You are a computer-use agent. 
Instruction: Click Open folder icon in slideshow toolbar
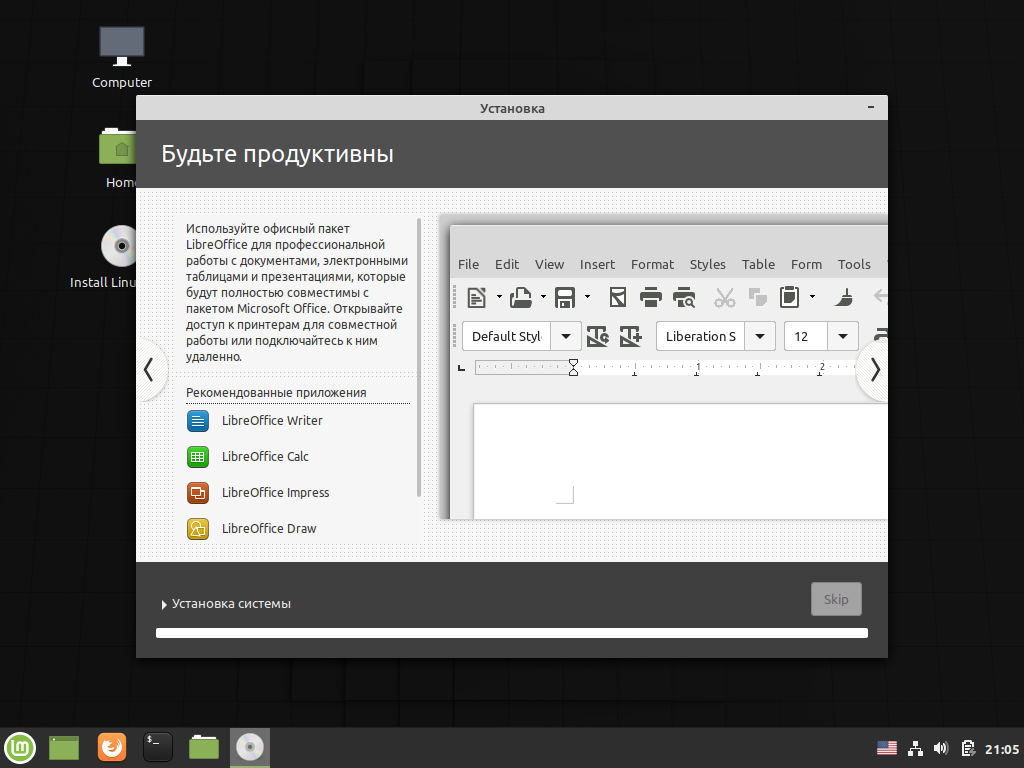pos(520,297)
